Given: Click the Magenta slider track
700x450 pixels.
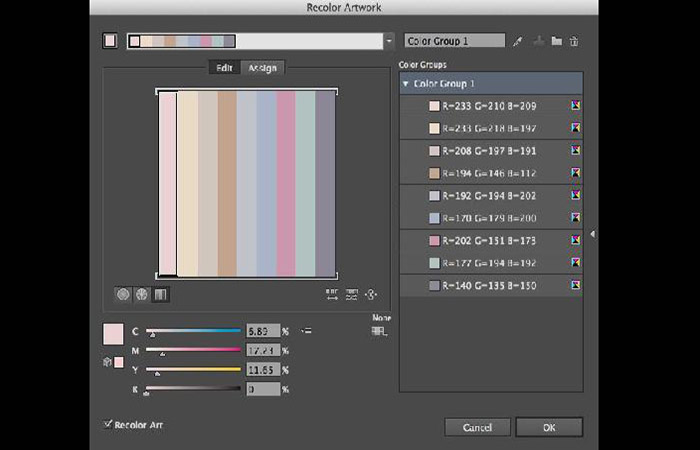Looking at the screenshot, I should [x=194, y=350].
